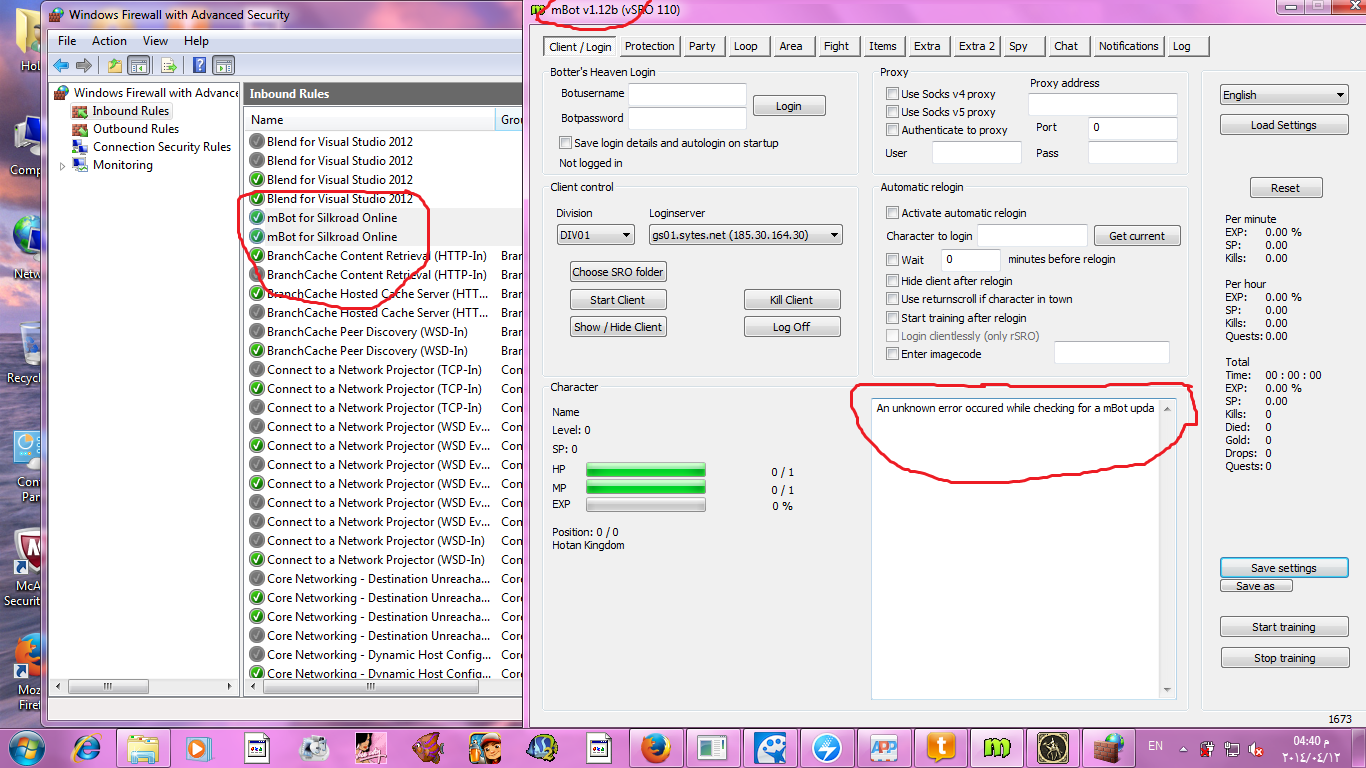
Task: Click the Back arrow in Firewall toolbar
Action: (x=61, y=65)
